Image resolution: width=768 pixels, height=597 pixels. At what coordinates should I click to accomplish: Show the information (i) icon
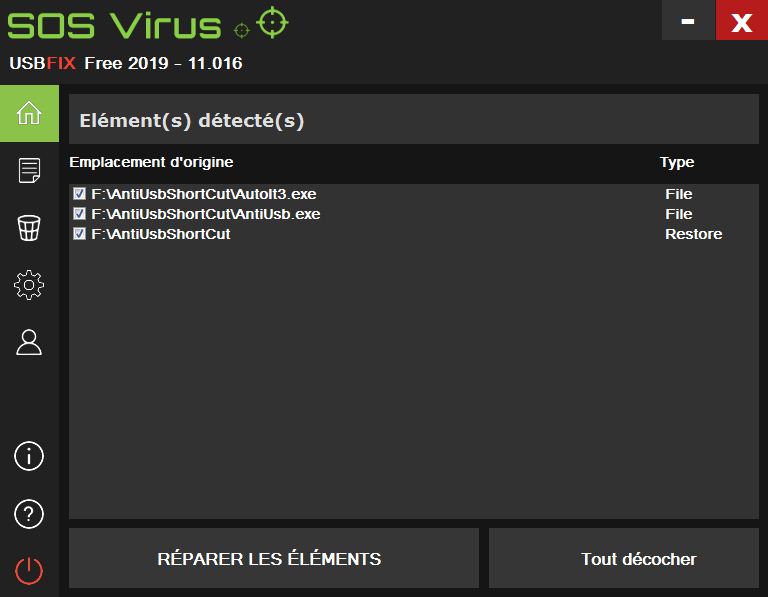(x=29, y=456)
